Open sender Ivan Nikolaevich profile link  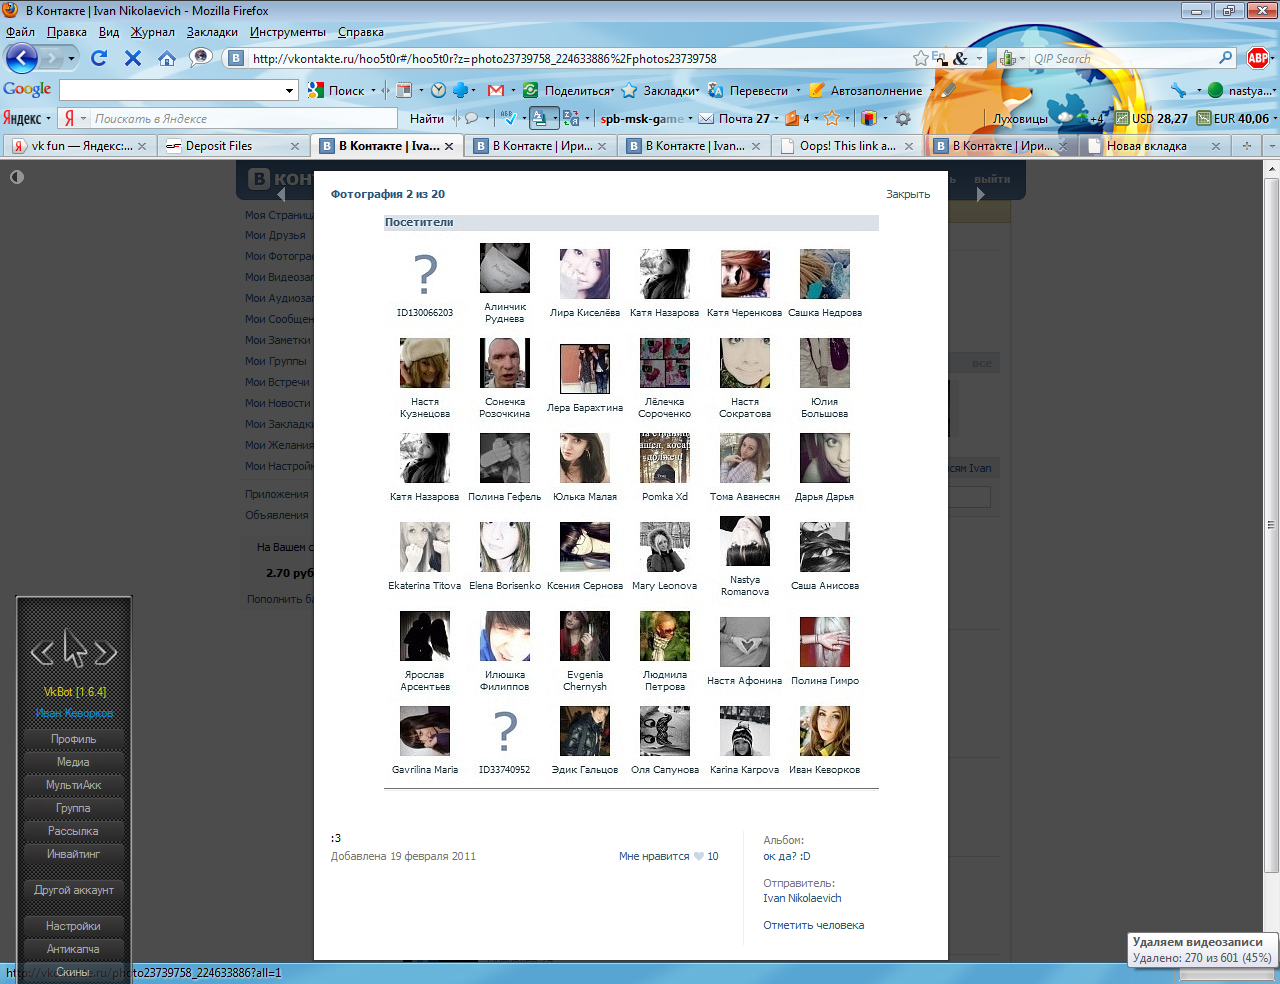click(x=802, y=898)
